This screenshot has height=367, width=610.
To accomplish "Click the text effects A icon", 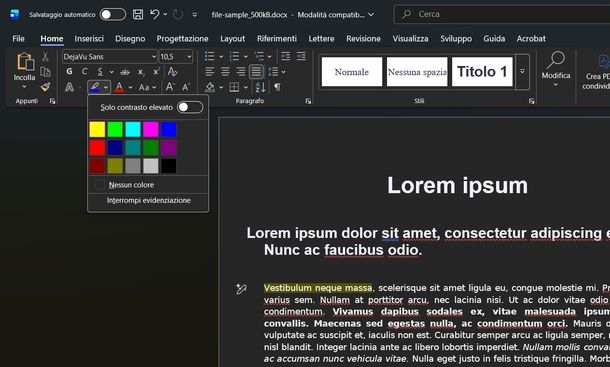I will coord(70,87).
